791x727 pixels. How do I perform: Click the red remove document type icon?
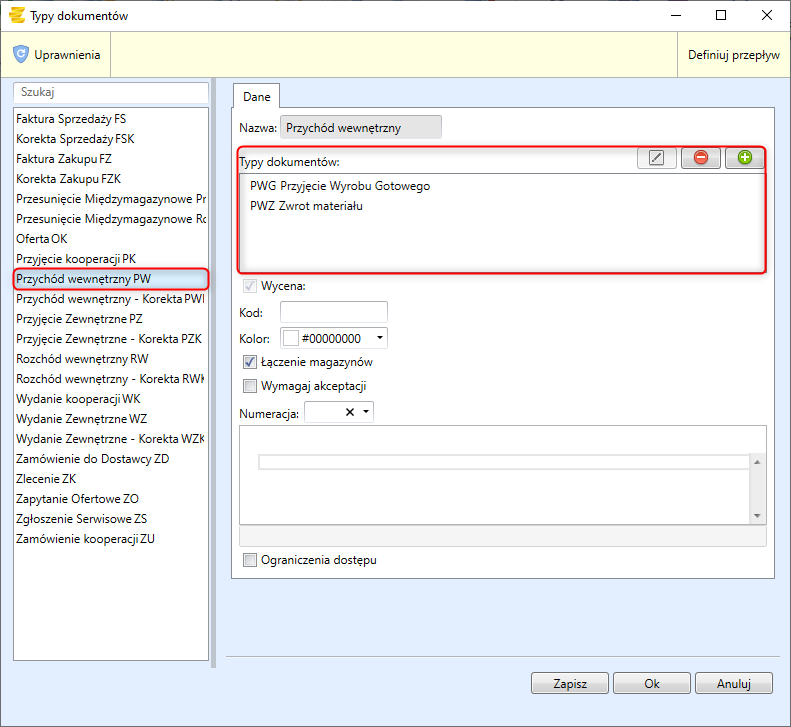700,158
